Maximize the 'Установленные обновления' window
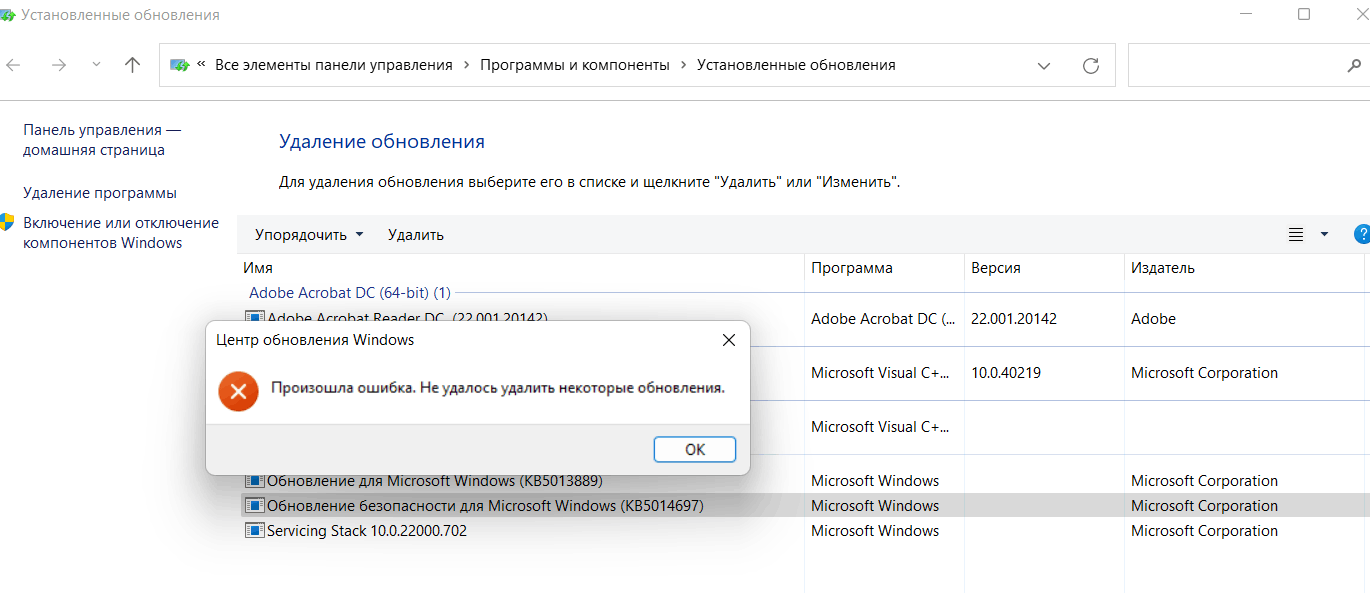The image size is (1370, 593). pos(1304,14)
